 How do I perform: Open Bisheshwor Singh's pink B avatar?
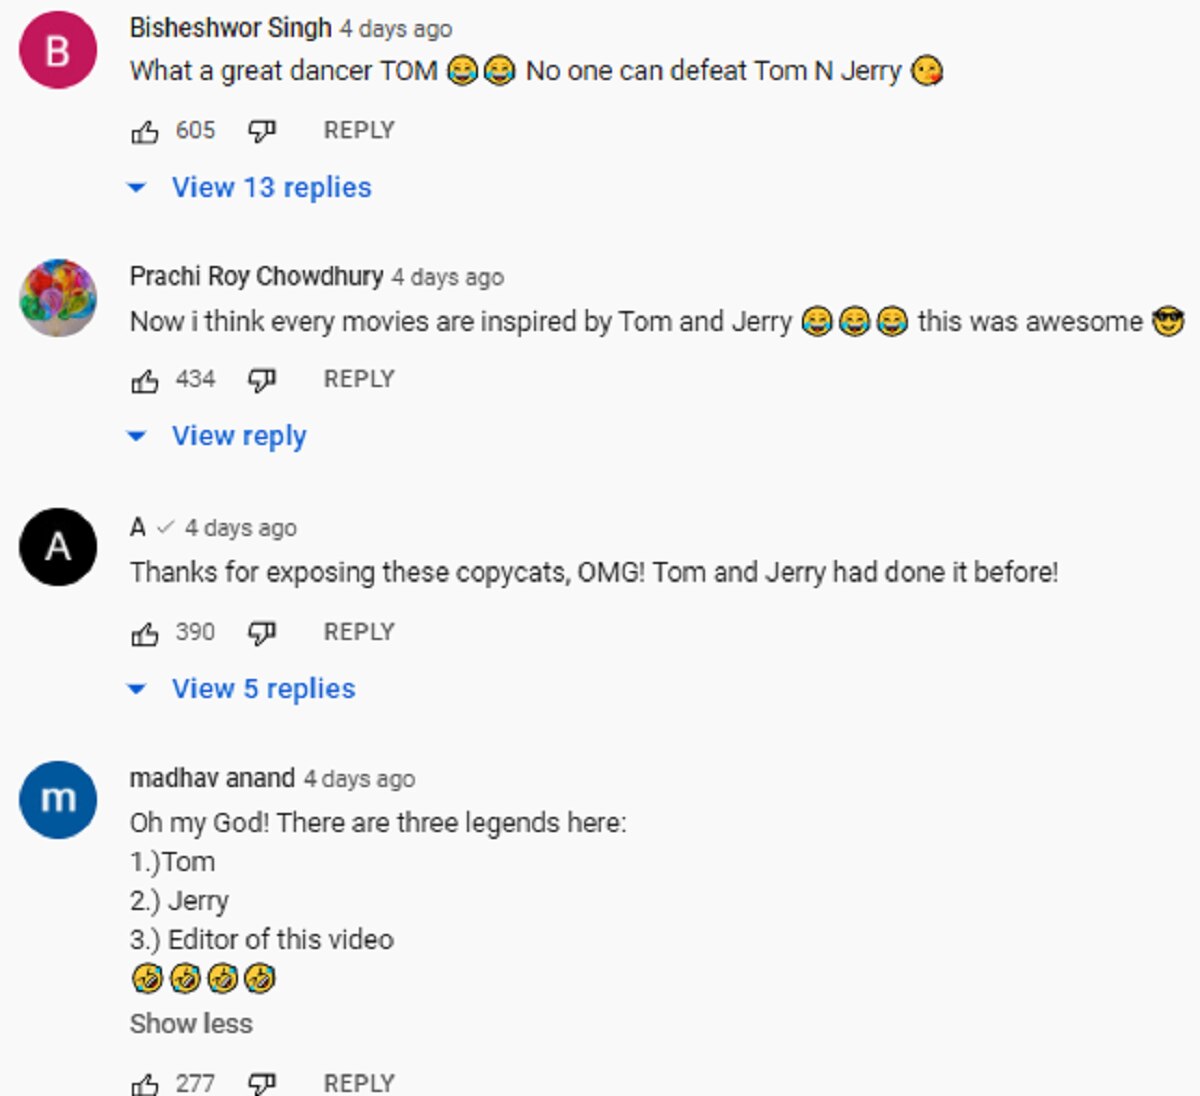point(58,50)
